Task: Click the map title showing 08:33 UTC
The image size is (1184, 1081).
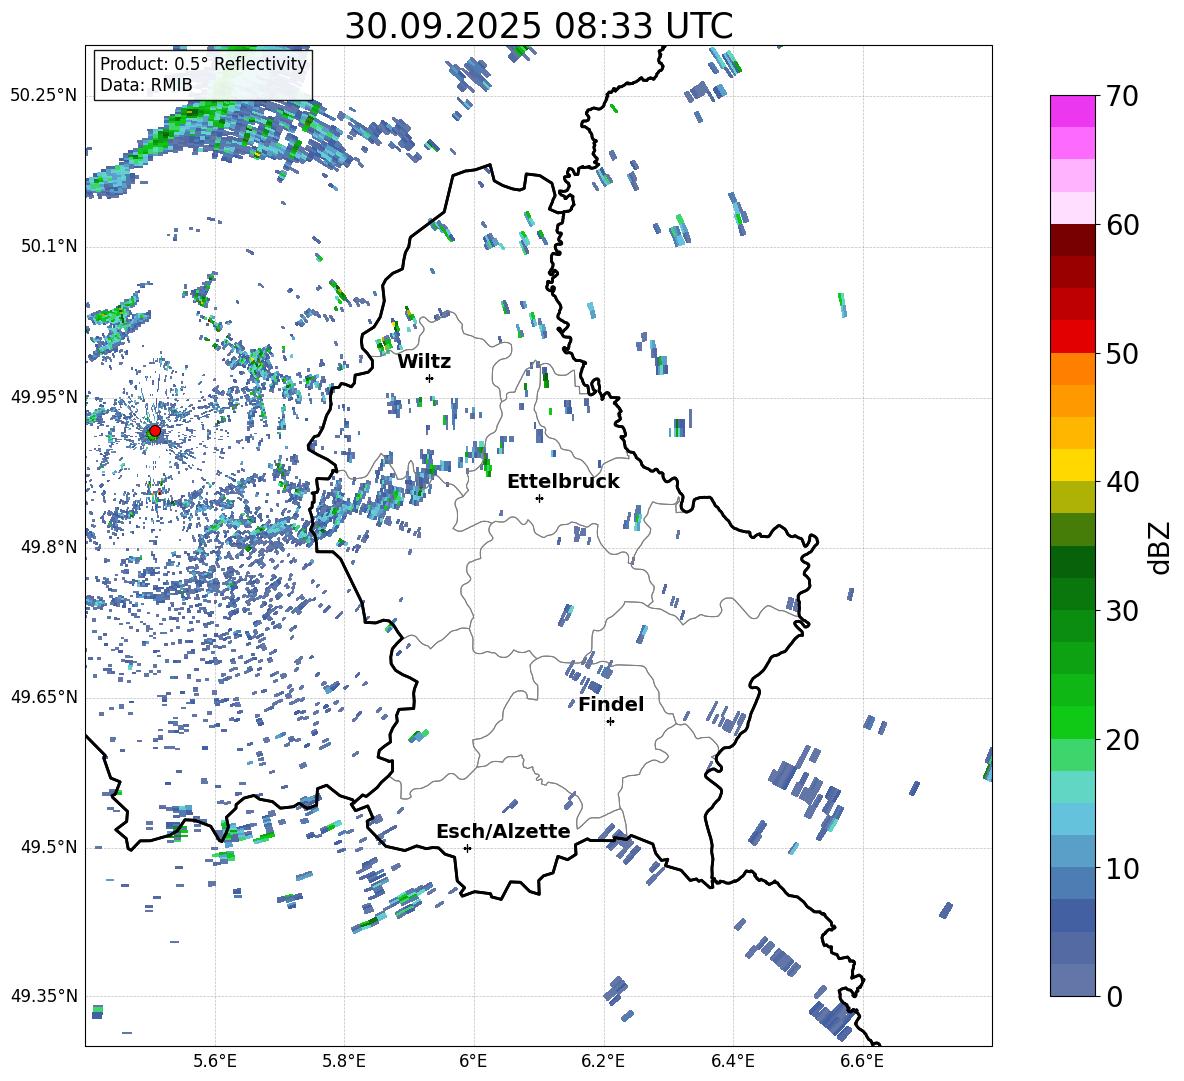Action: coord(538,26)
